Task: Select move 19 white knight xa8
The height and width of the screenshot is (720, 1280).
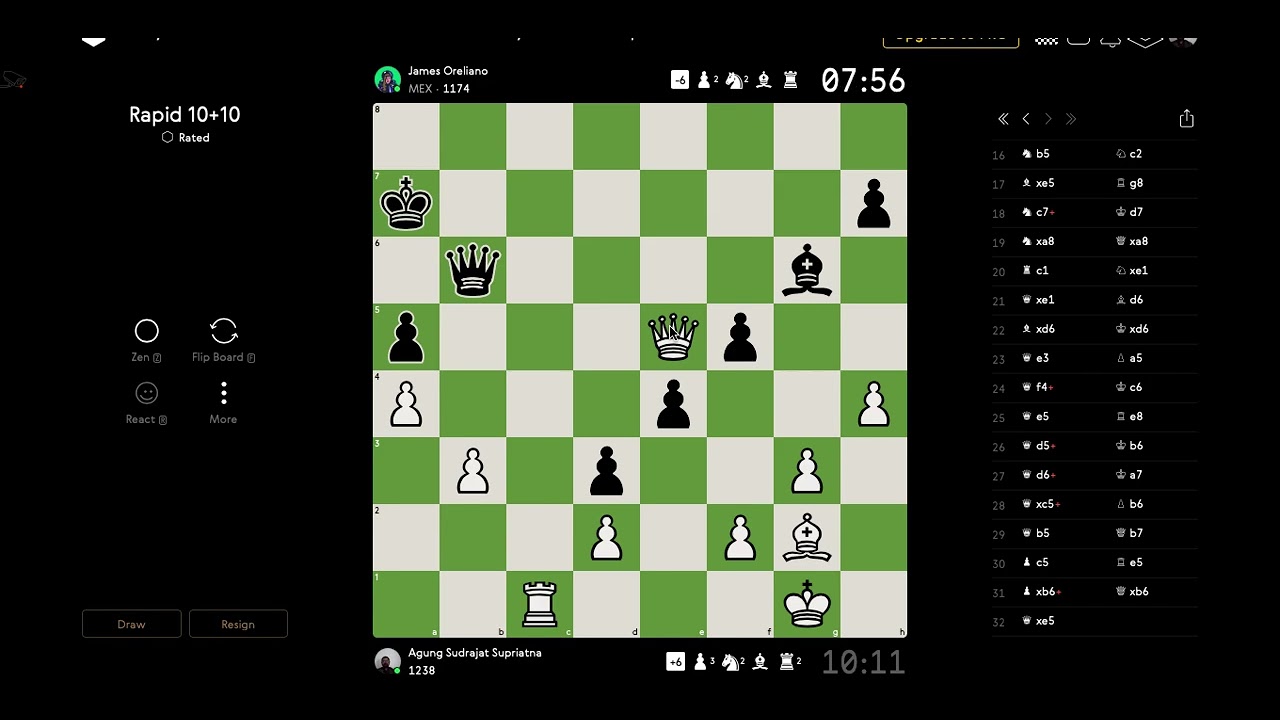Action: pyautogui.click(x=1038, y=241)
